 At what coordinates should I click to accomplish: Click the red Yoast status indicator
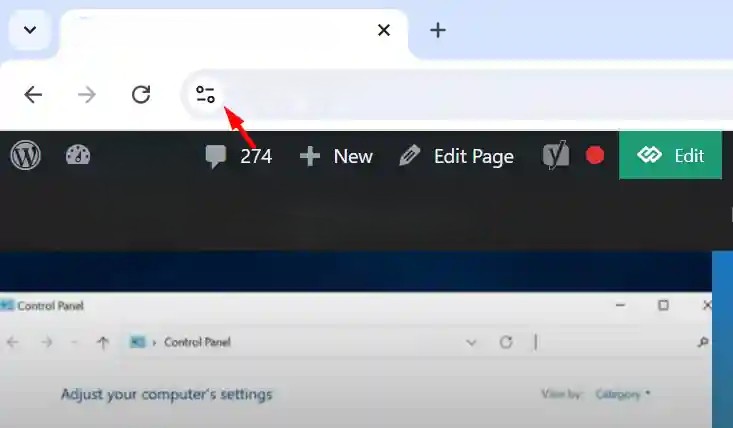tap(595, 155)
